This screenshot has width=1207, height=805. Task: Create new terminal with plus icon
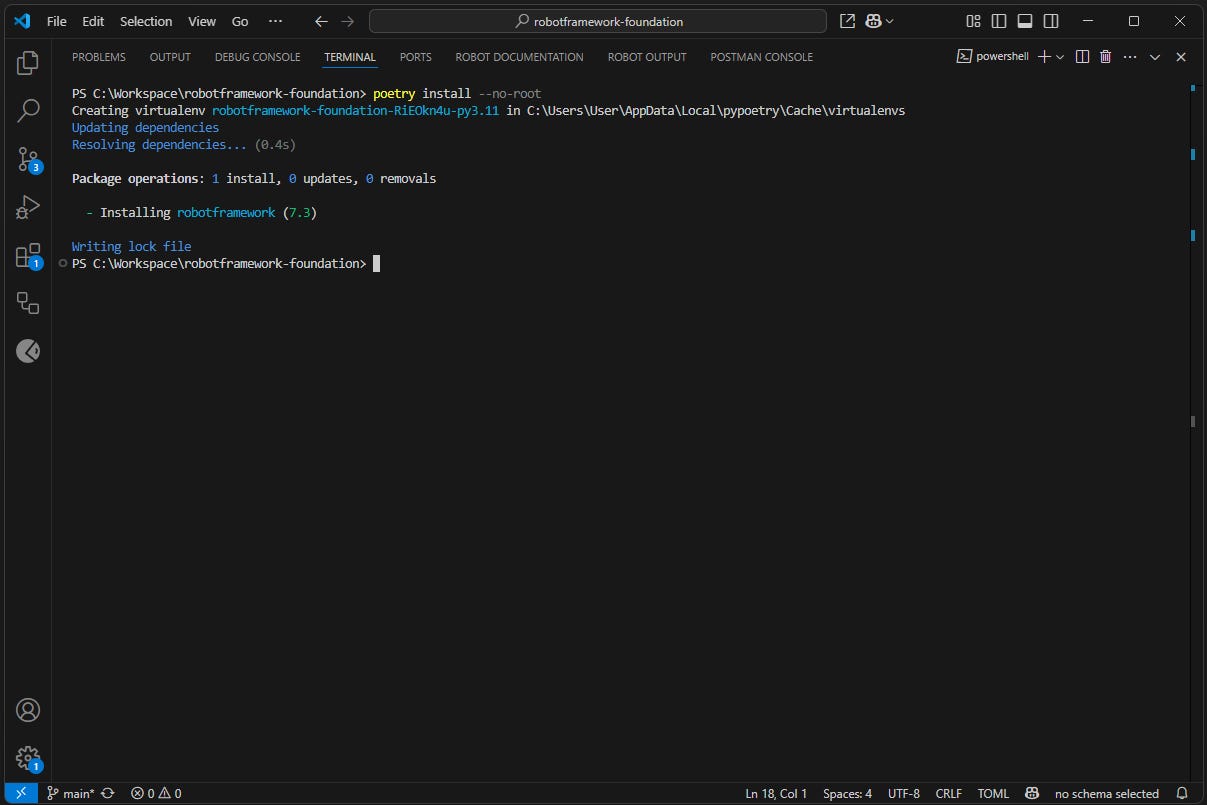[1044, 57]
